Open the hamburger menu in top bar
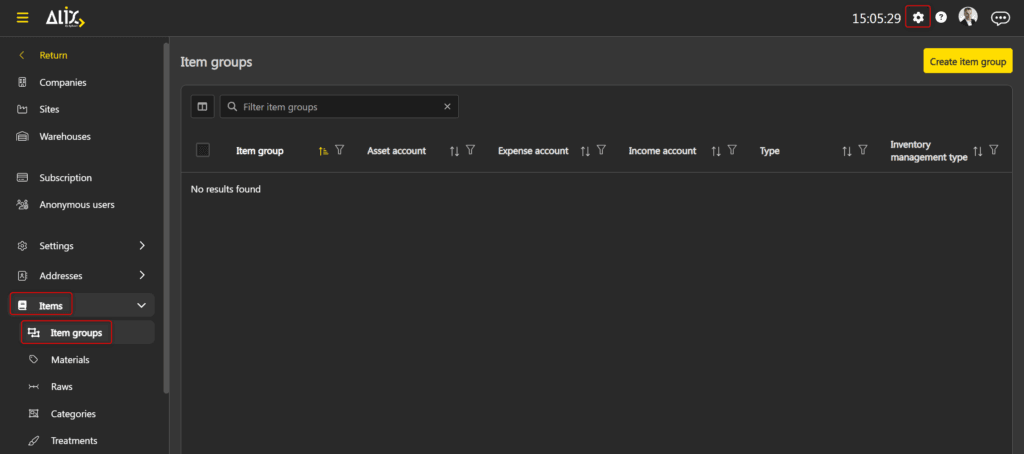Image resolution: width=1024 pixels, height=454 pixels. click(22, 18)
